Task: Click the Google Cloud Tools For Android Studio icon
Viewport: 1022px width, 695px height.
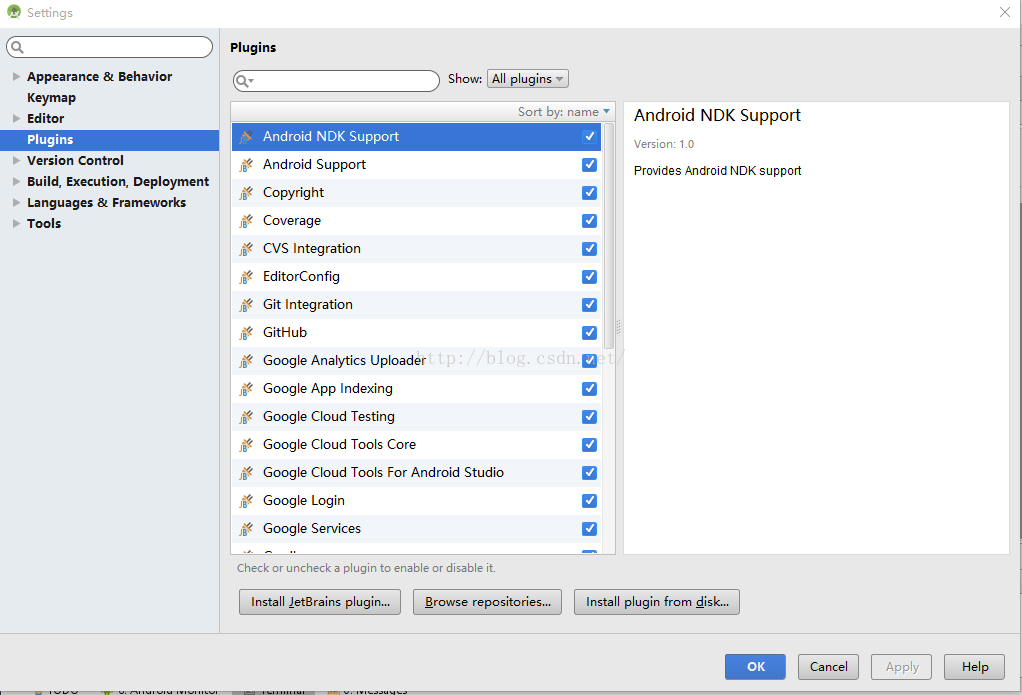Action: click(246, 473)
